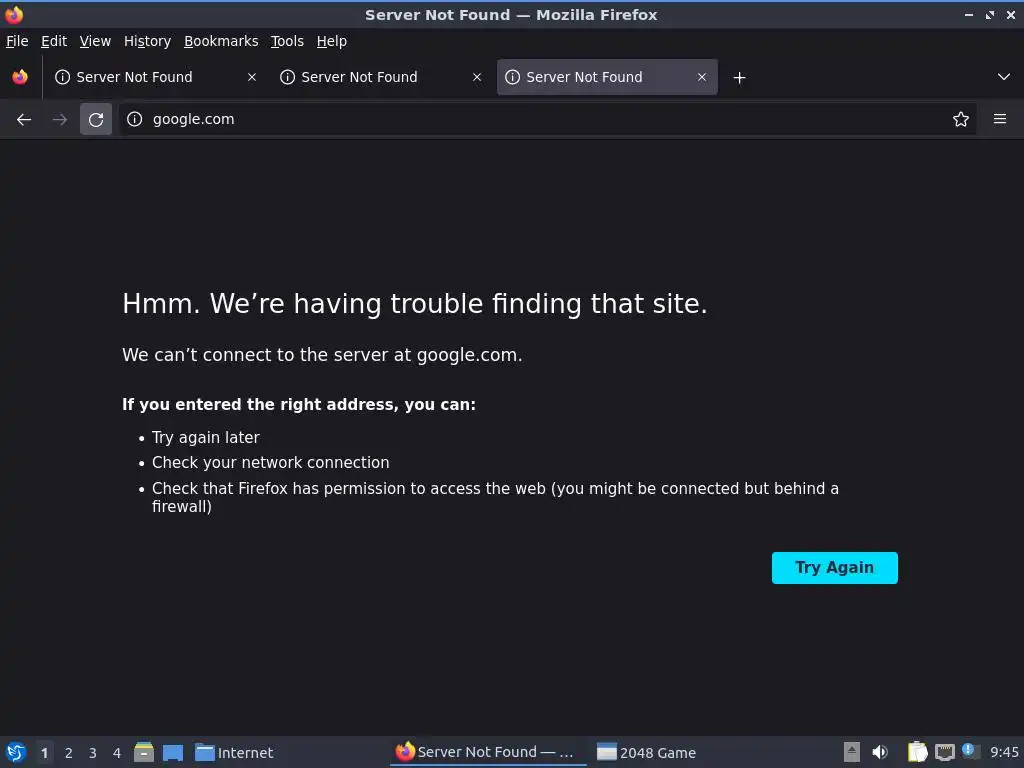Click the 'Check that Firefox has permission' bullet
1024x768 pixels.
pyautogui.click(x=495, y=497)
